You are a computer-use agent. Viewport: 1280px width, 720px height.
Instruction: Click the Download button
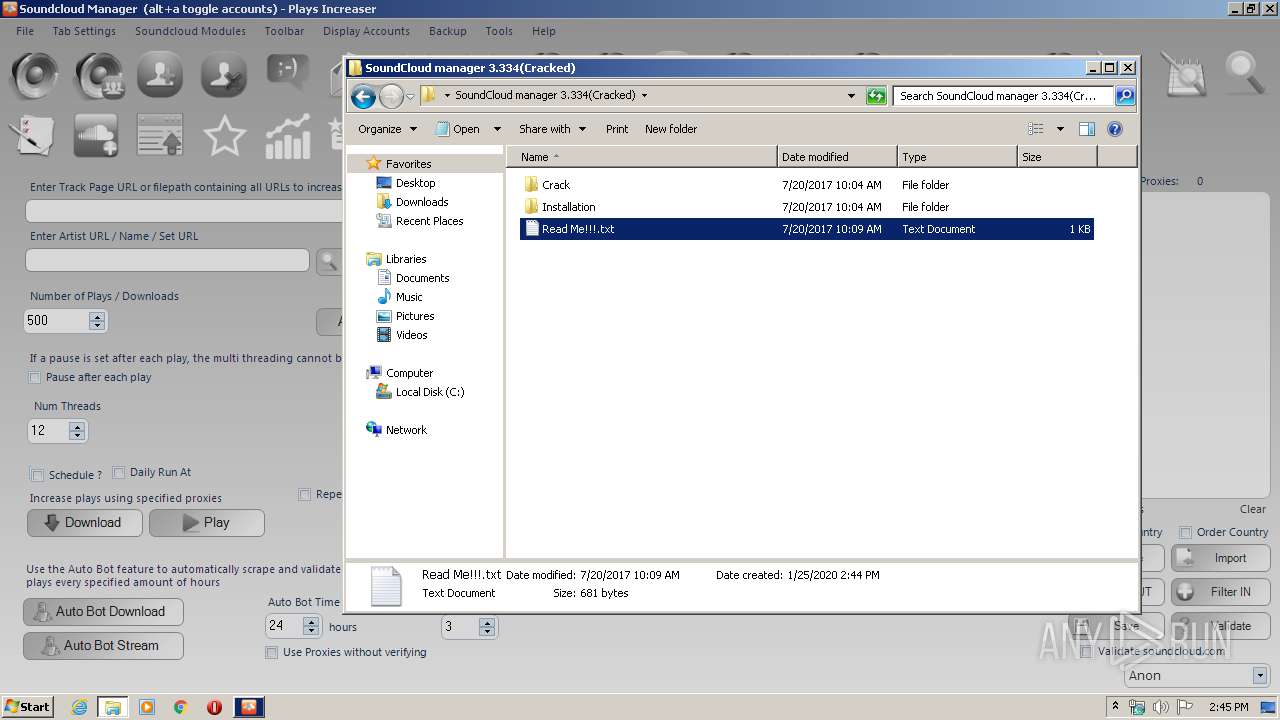click(84, 523)
